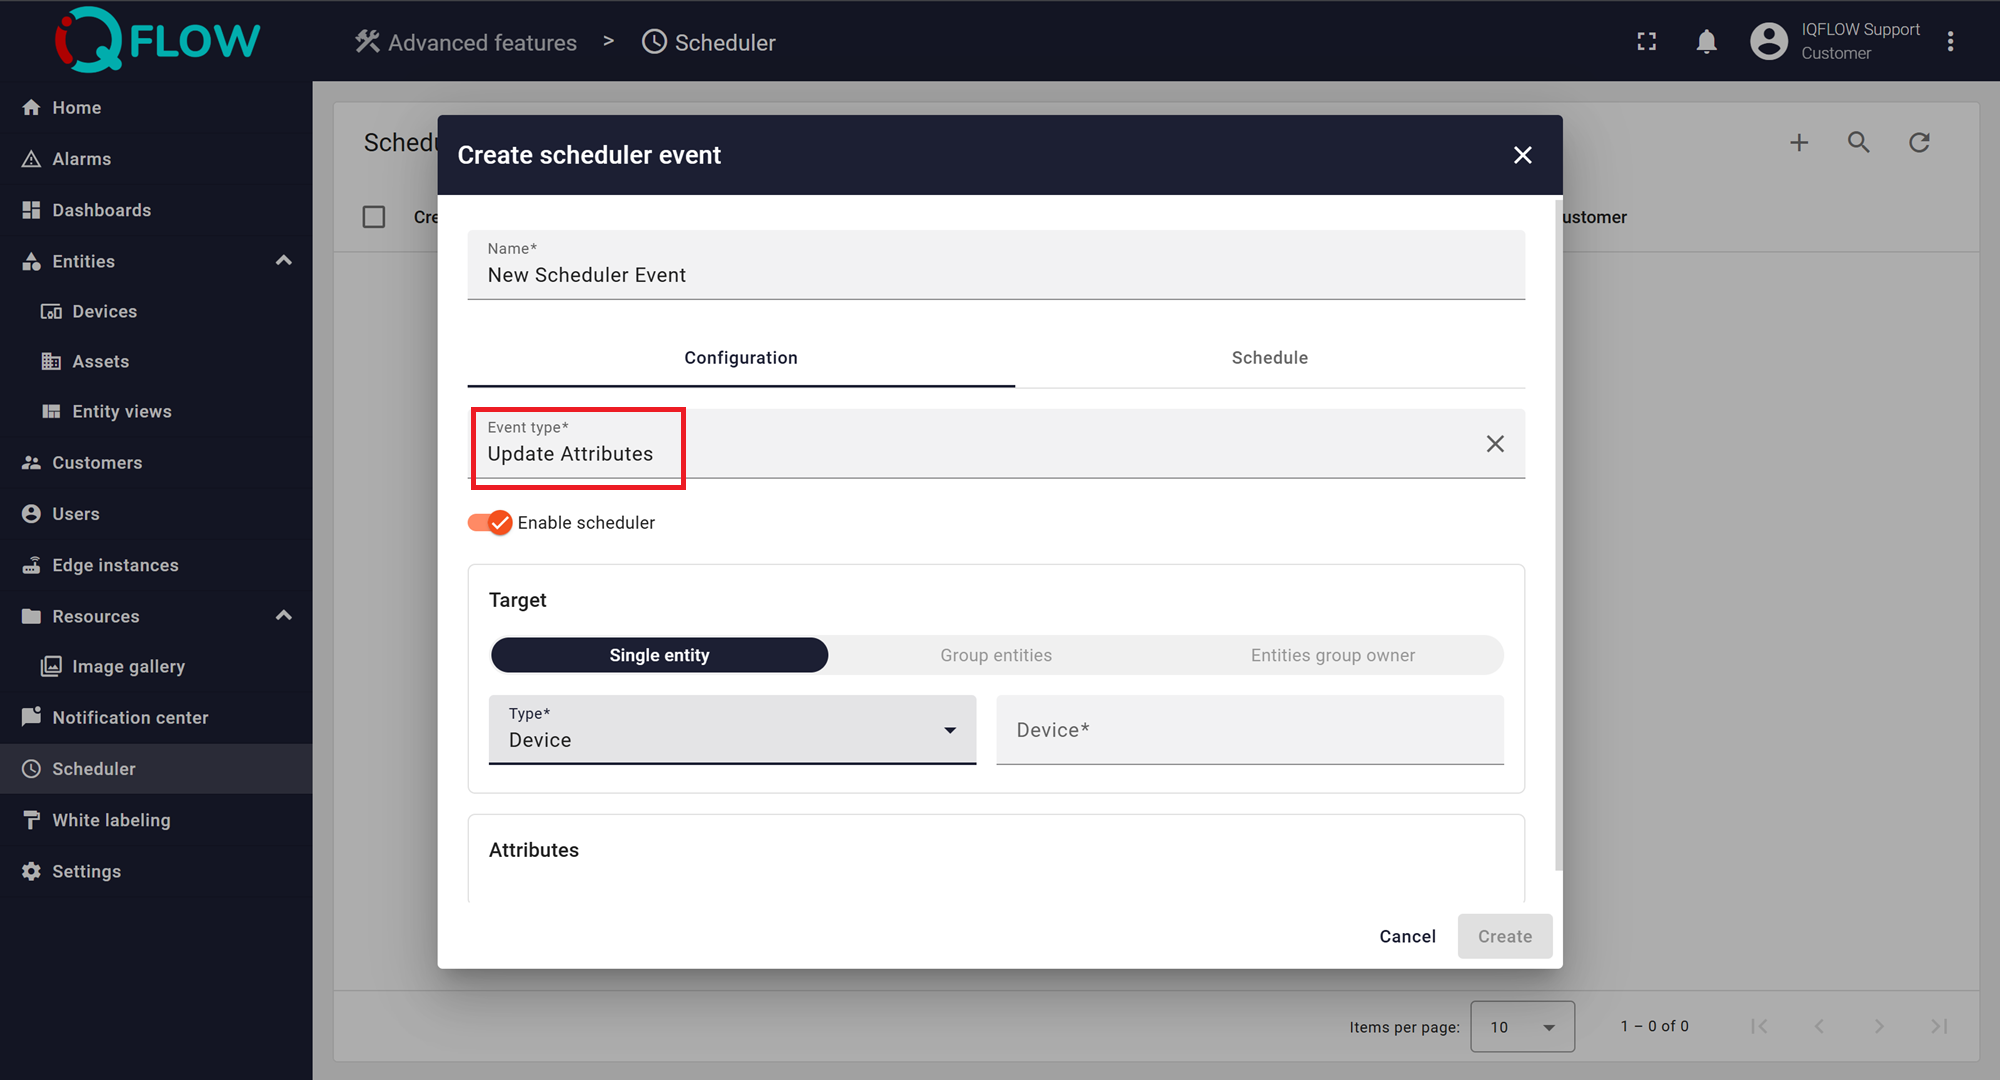The width and height of the screenshot is (2000, 1080).
Task: Click the search icon in scheduler table
Action: pyautogui.click(x=1858, y=143)
